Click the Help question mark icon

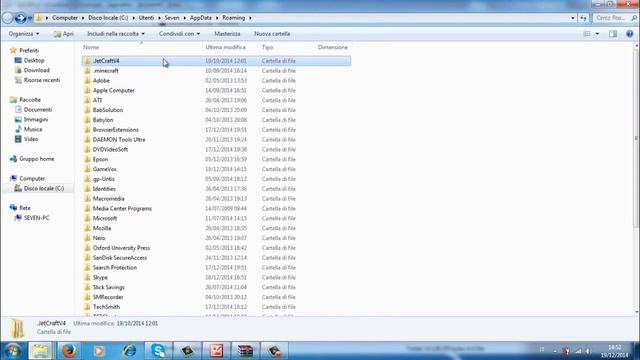(x=629, y=34)
